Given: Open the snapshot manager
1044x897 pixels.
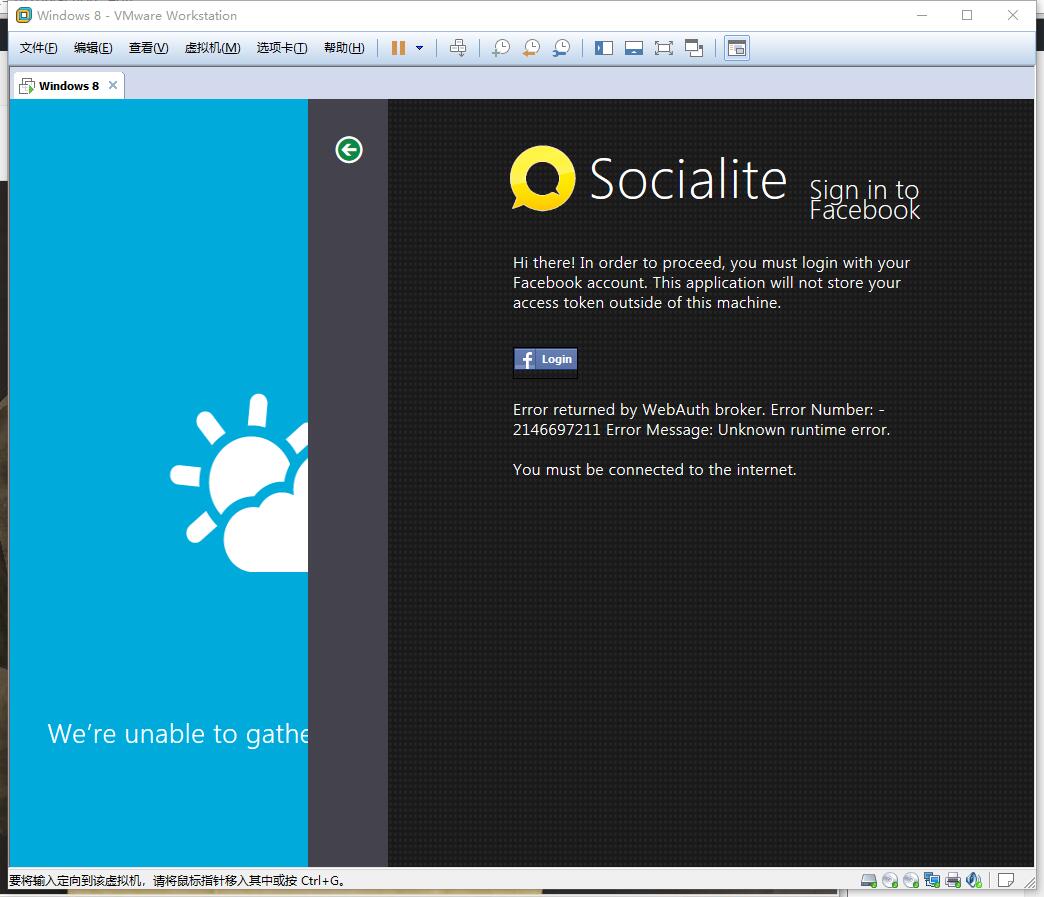Looking at the screenshot, I should tap(561, 48).
